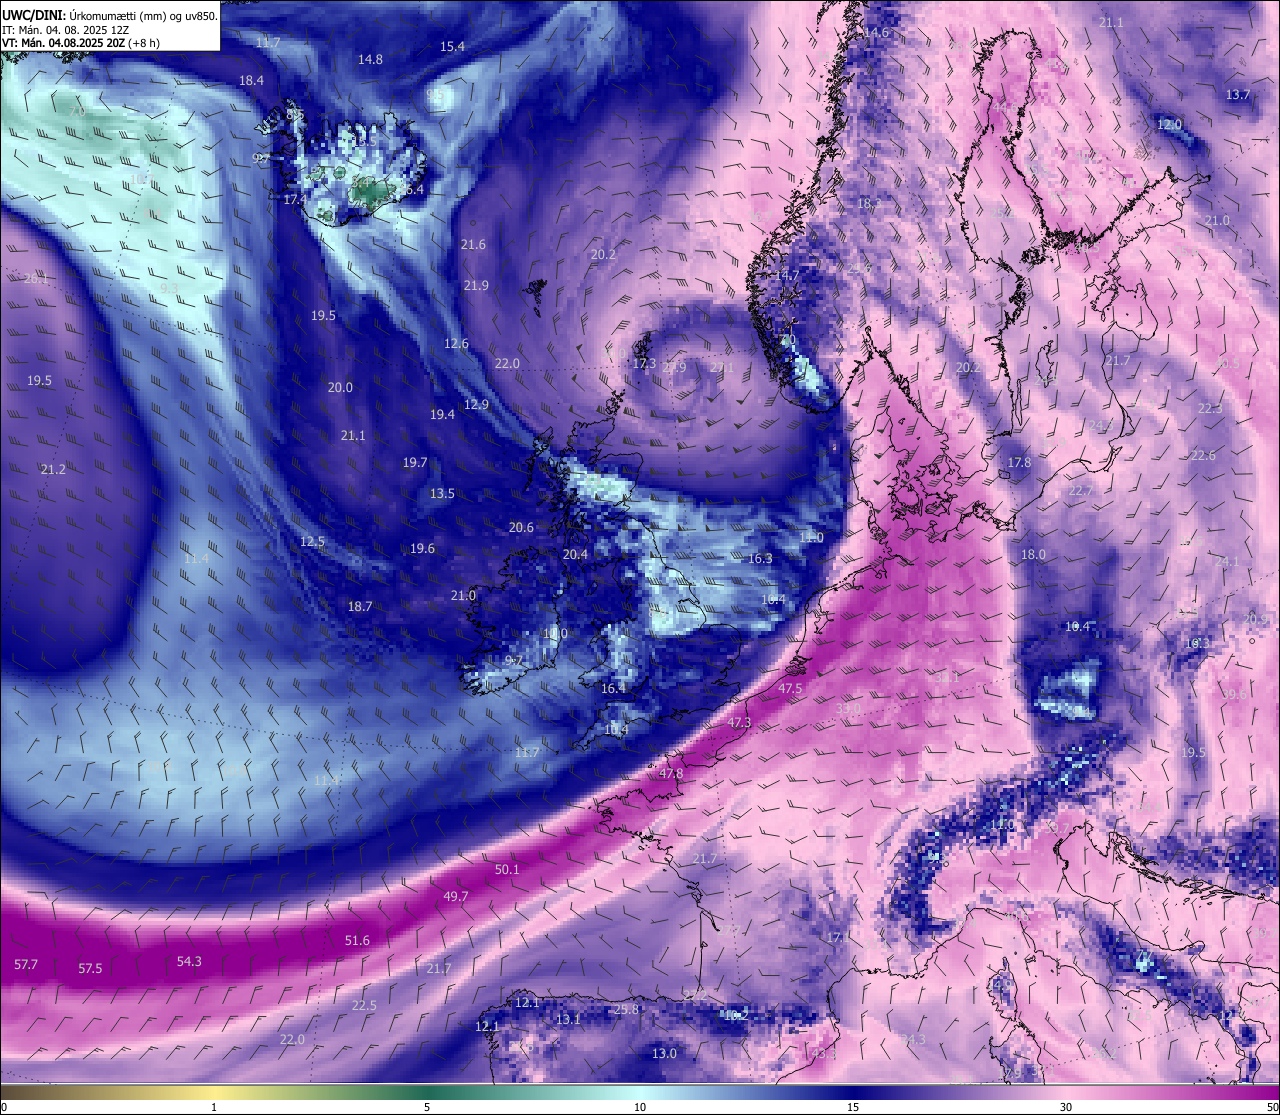Image resolution: width=1280 pixels, height=1115 pixels.
Task: Click the 12.9 value label
Action: click(476, 404)
